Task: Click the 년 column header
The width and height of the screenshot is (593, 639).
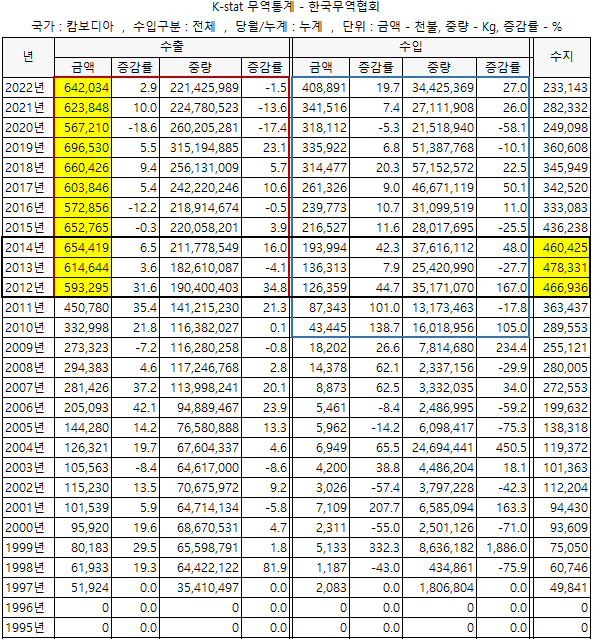Action: 28,57
